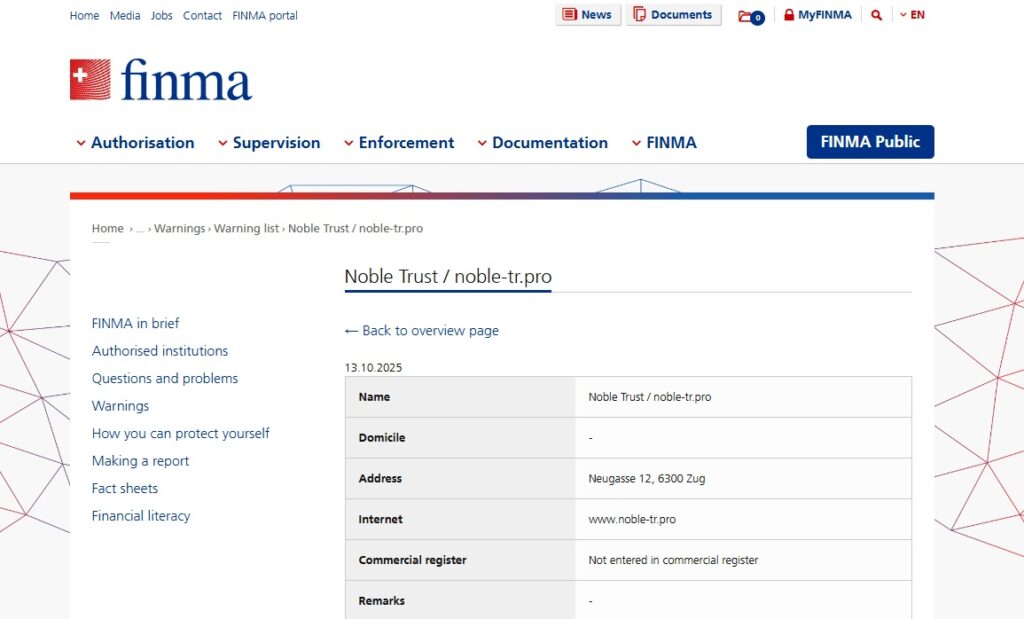The image size is (1024, 619).
Task: Open News from the top bar
Action: tap(587, 15)
